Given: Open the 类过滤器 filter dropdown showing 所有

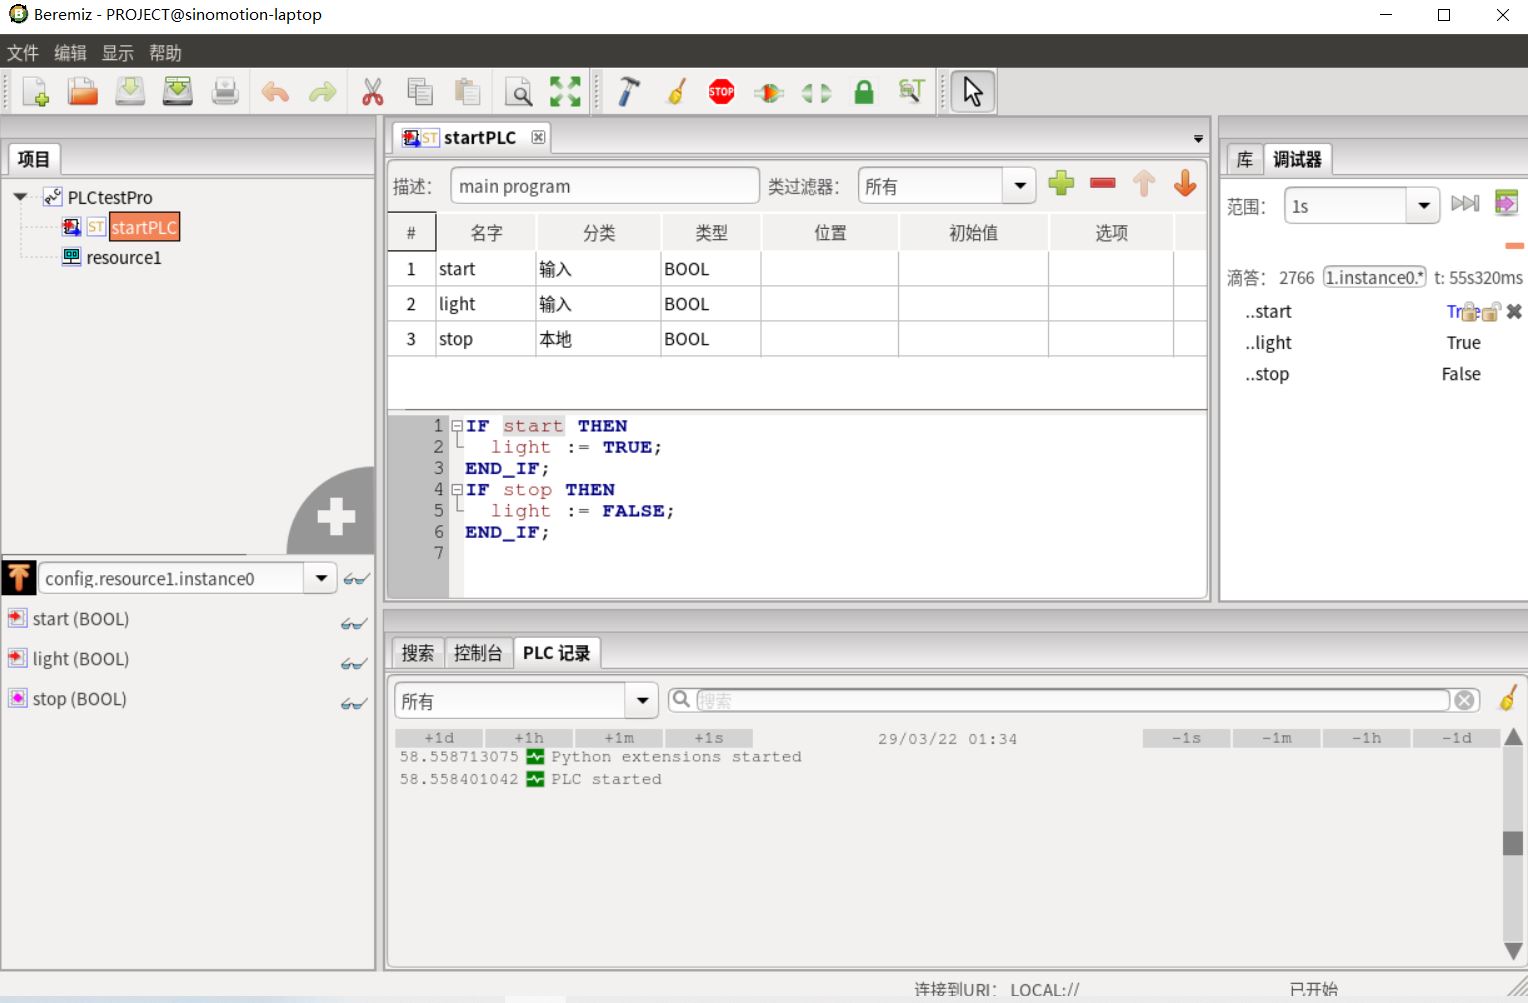Looking at the screenshot, I should click(x=1019, y=185).
